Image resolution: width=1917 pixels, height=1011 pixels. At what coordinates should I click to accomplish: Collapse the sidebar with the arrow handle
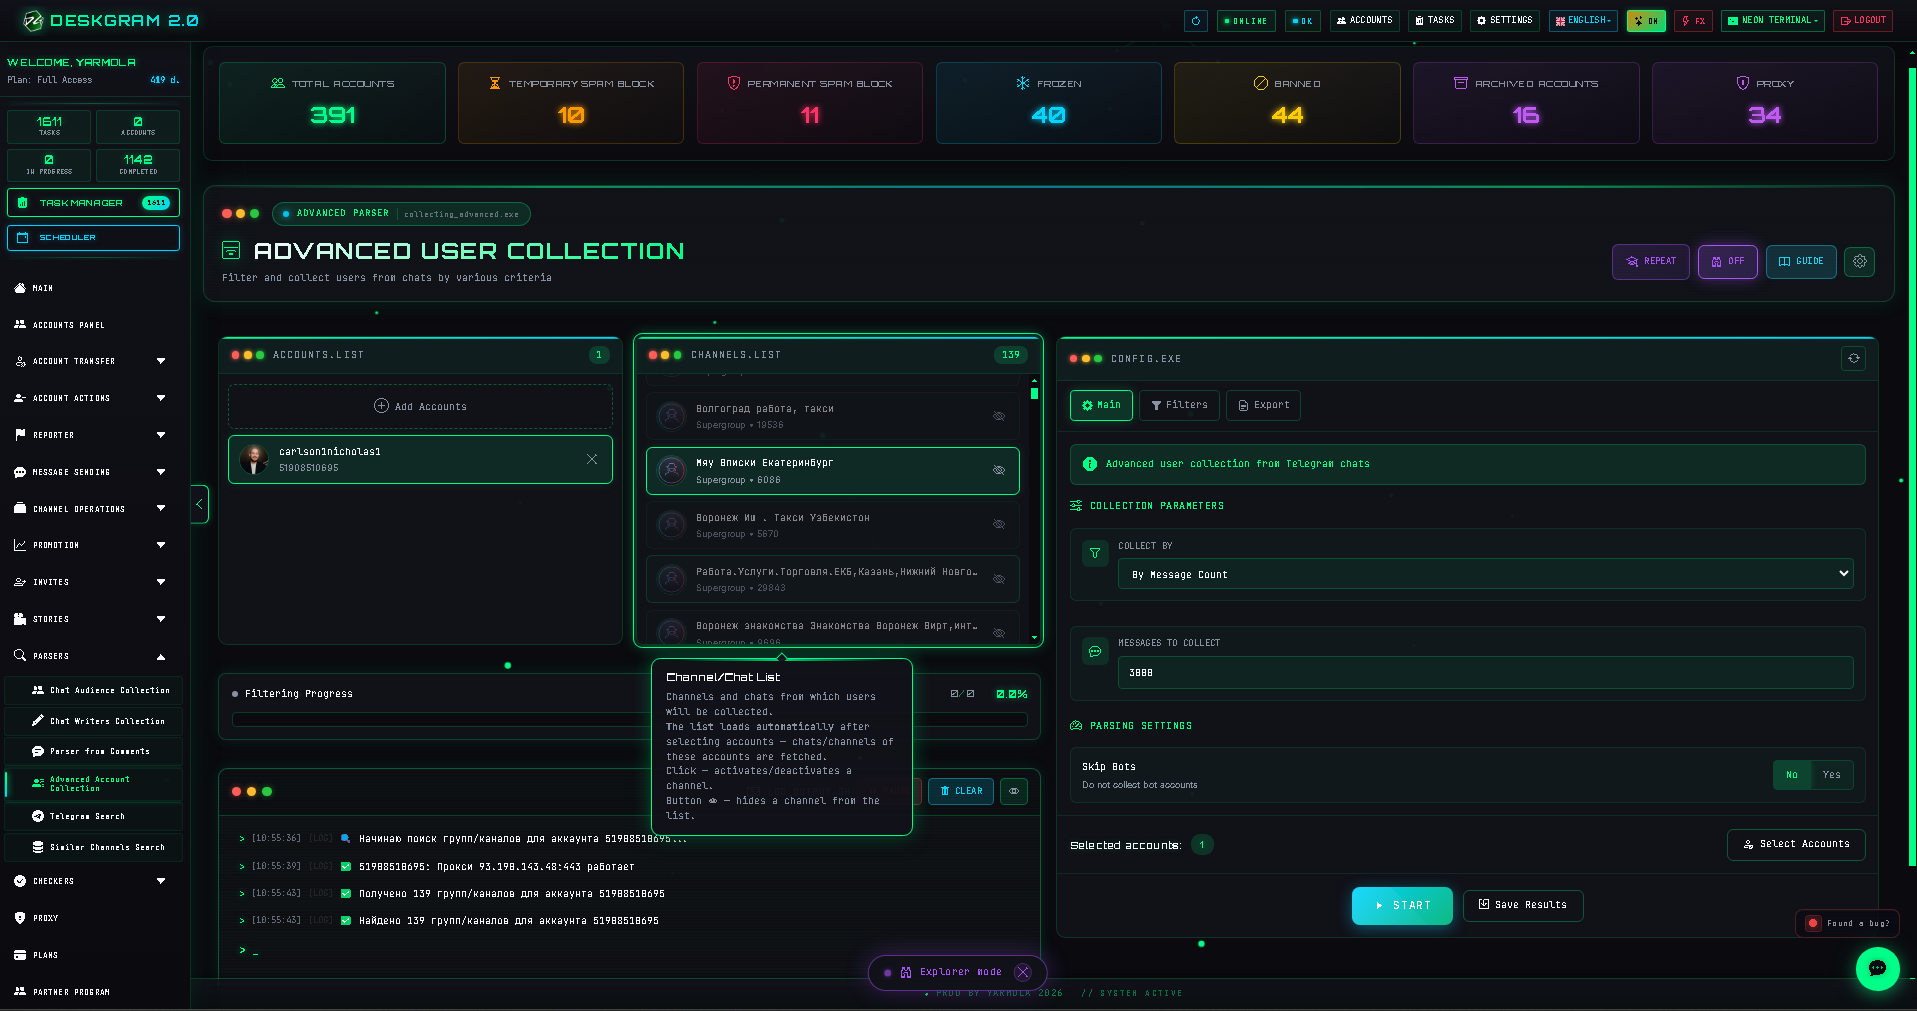199,504
